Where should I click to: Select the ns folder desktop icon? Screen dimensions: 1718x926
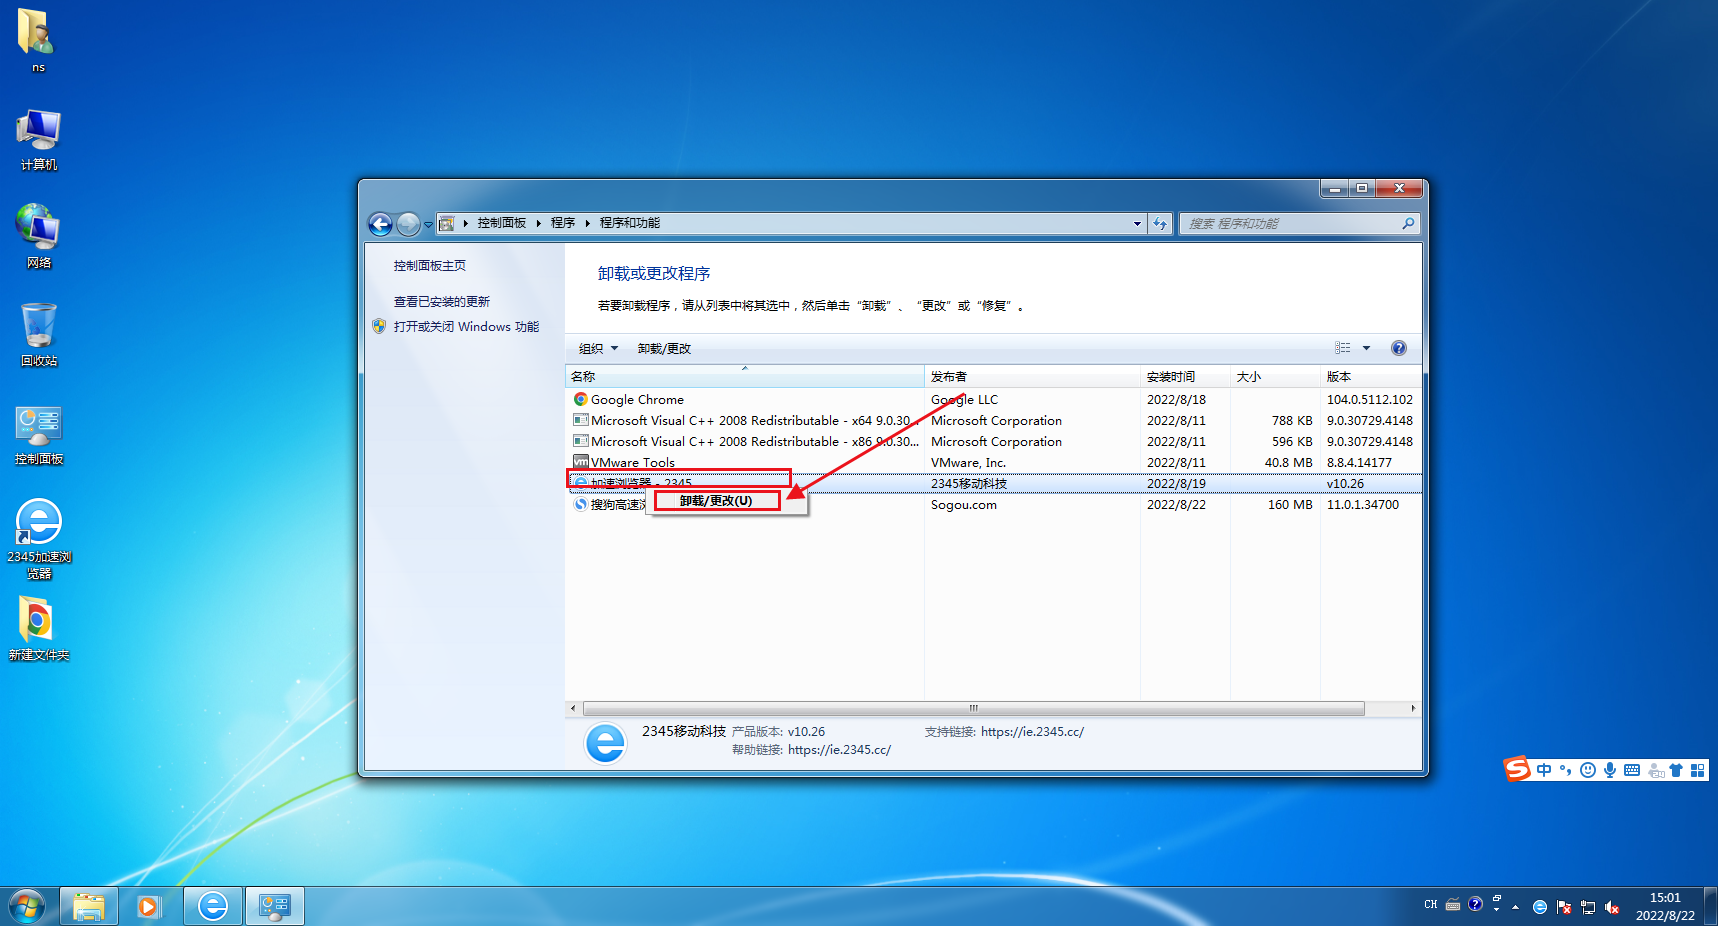(x=38, y=40)
